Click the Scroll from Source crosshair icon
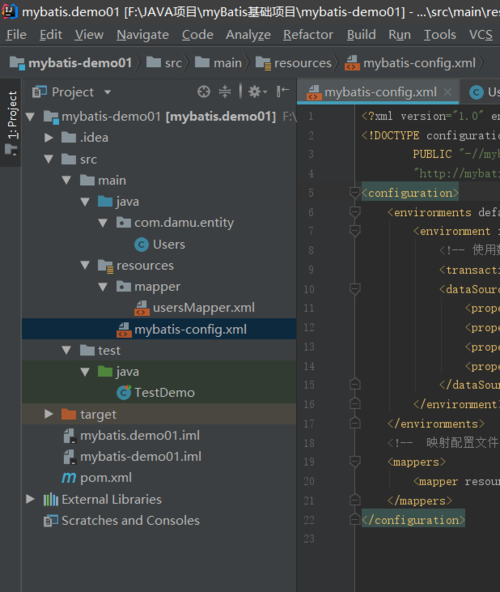 [x=204, y=92]
